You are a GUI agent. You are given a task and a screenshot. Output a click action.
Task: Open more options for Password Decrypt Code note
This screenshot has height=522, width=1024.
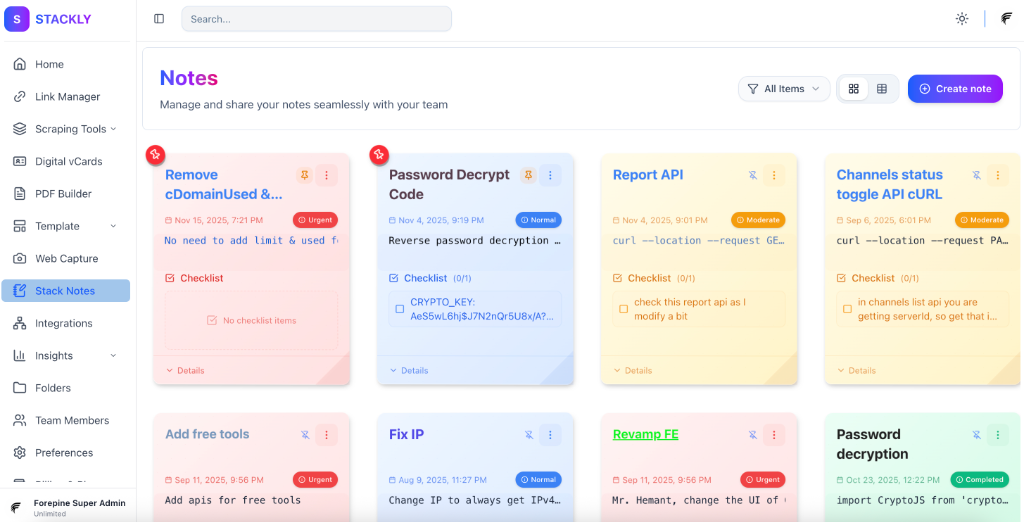pos(551,175)
